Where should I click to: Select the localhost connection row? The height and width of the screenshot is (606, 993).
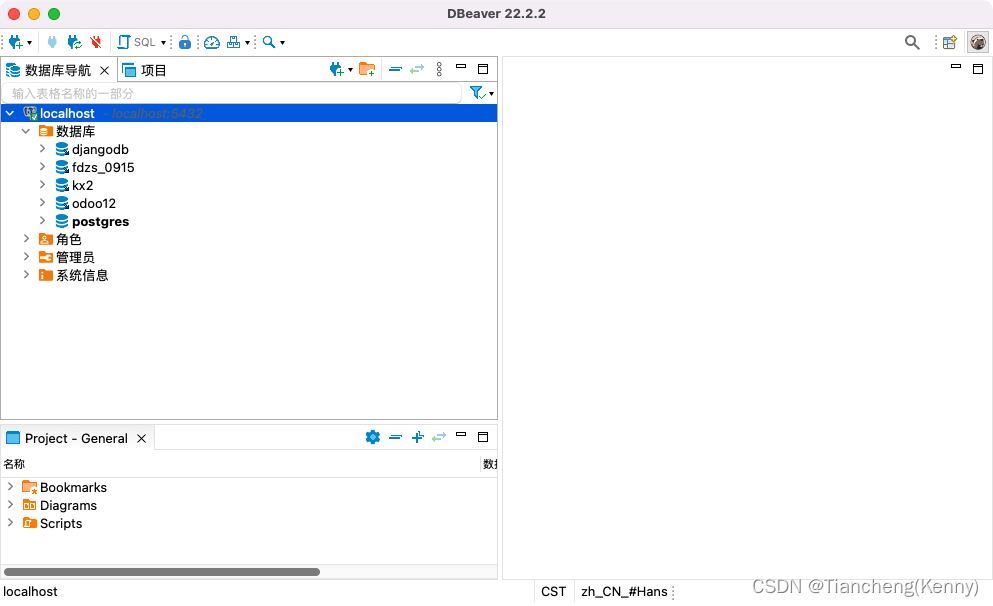tap(249, 113)
